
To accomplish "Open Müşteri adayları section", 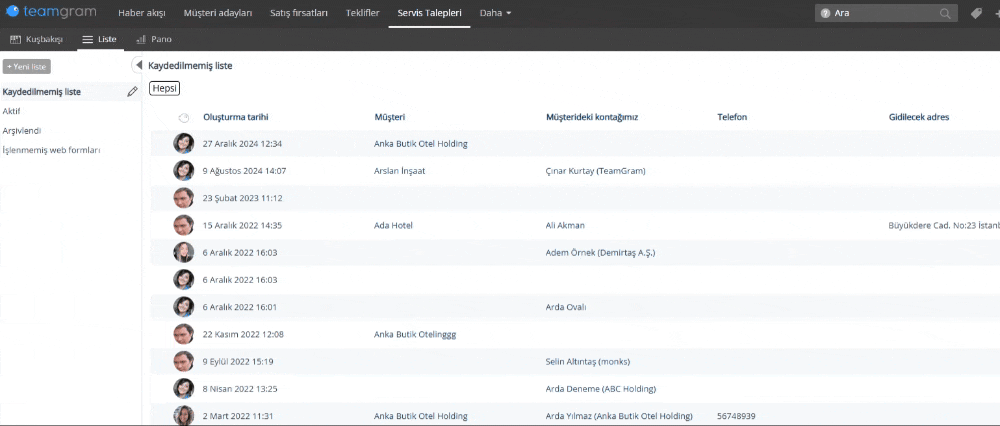I will 217,13.
